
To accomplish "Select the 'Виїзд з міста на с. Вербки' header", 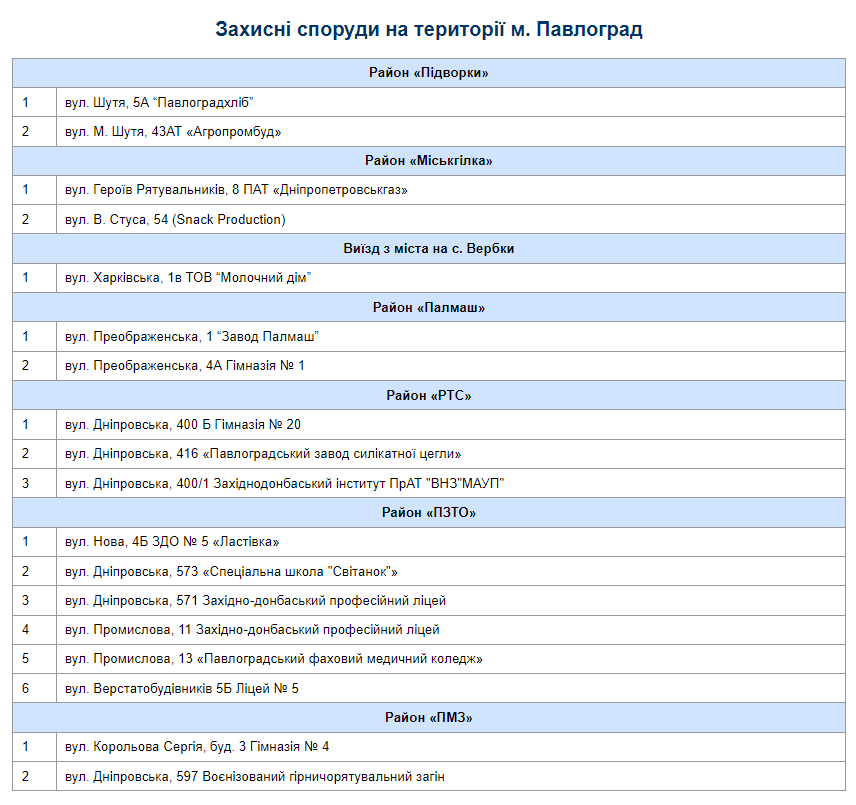I will point(429,248).
